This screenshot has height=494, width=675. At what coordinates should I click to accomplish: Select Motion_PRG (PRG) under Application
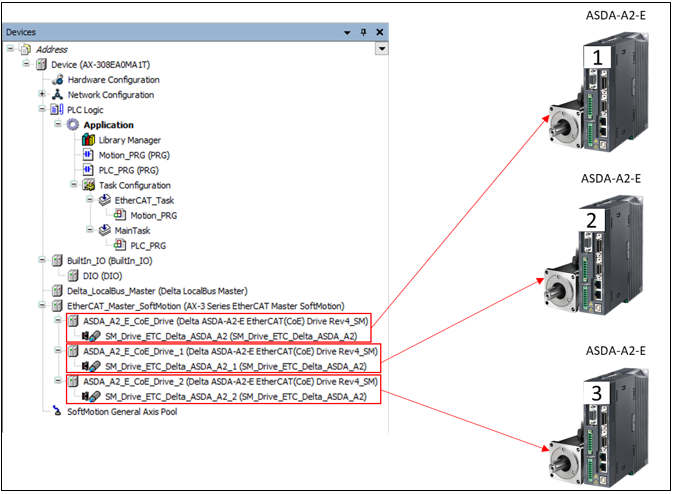(x=138, y=155)
